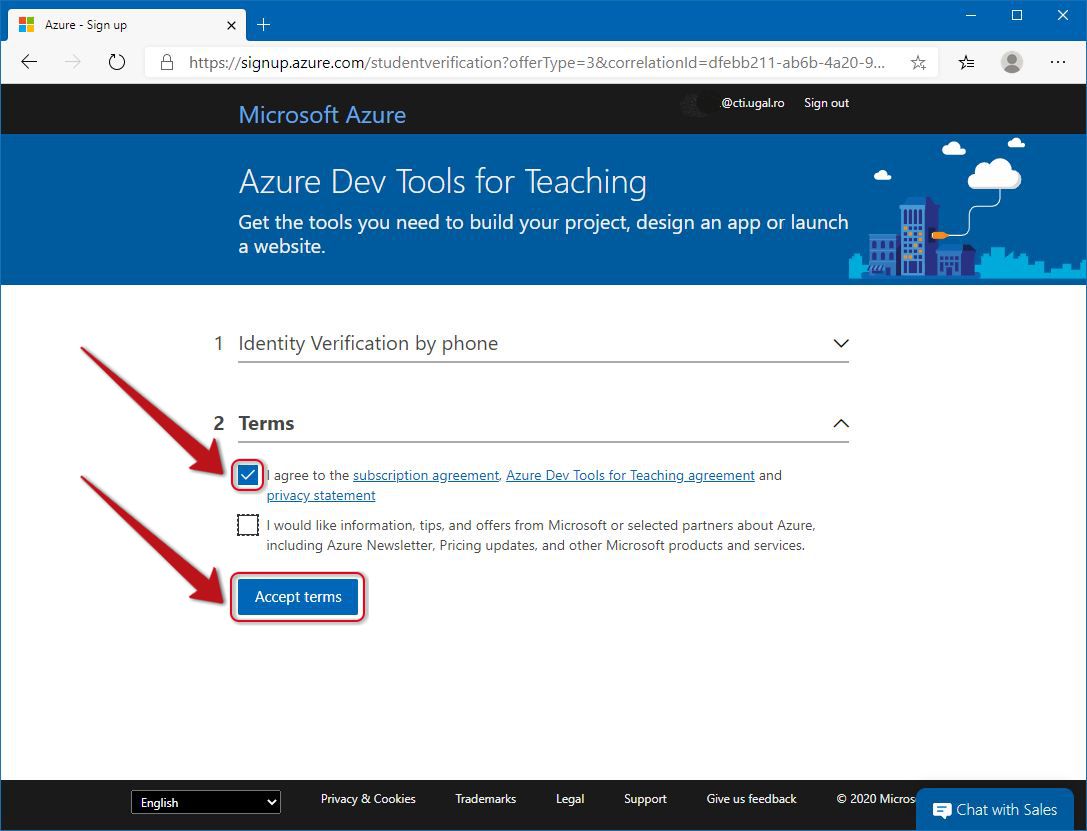
Task: Go to the Microsoft Azure home link
Action: [x=322, y=114]
